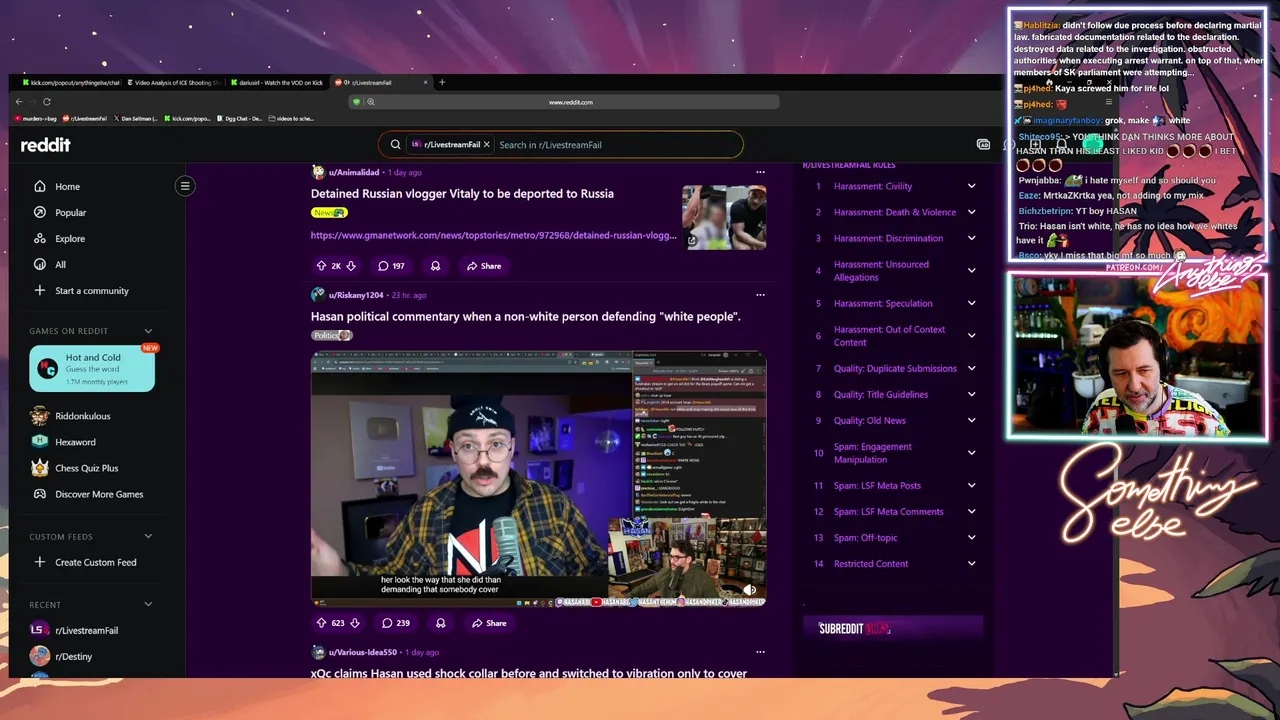This screenshot has width=1280, height=720.
Task: Expand rule 7 Quality: Duplicate Submissions
Action: (x=971, y=368)
